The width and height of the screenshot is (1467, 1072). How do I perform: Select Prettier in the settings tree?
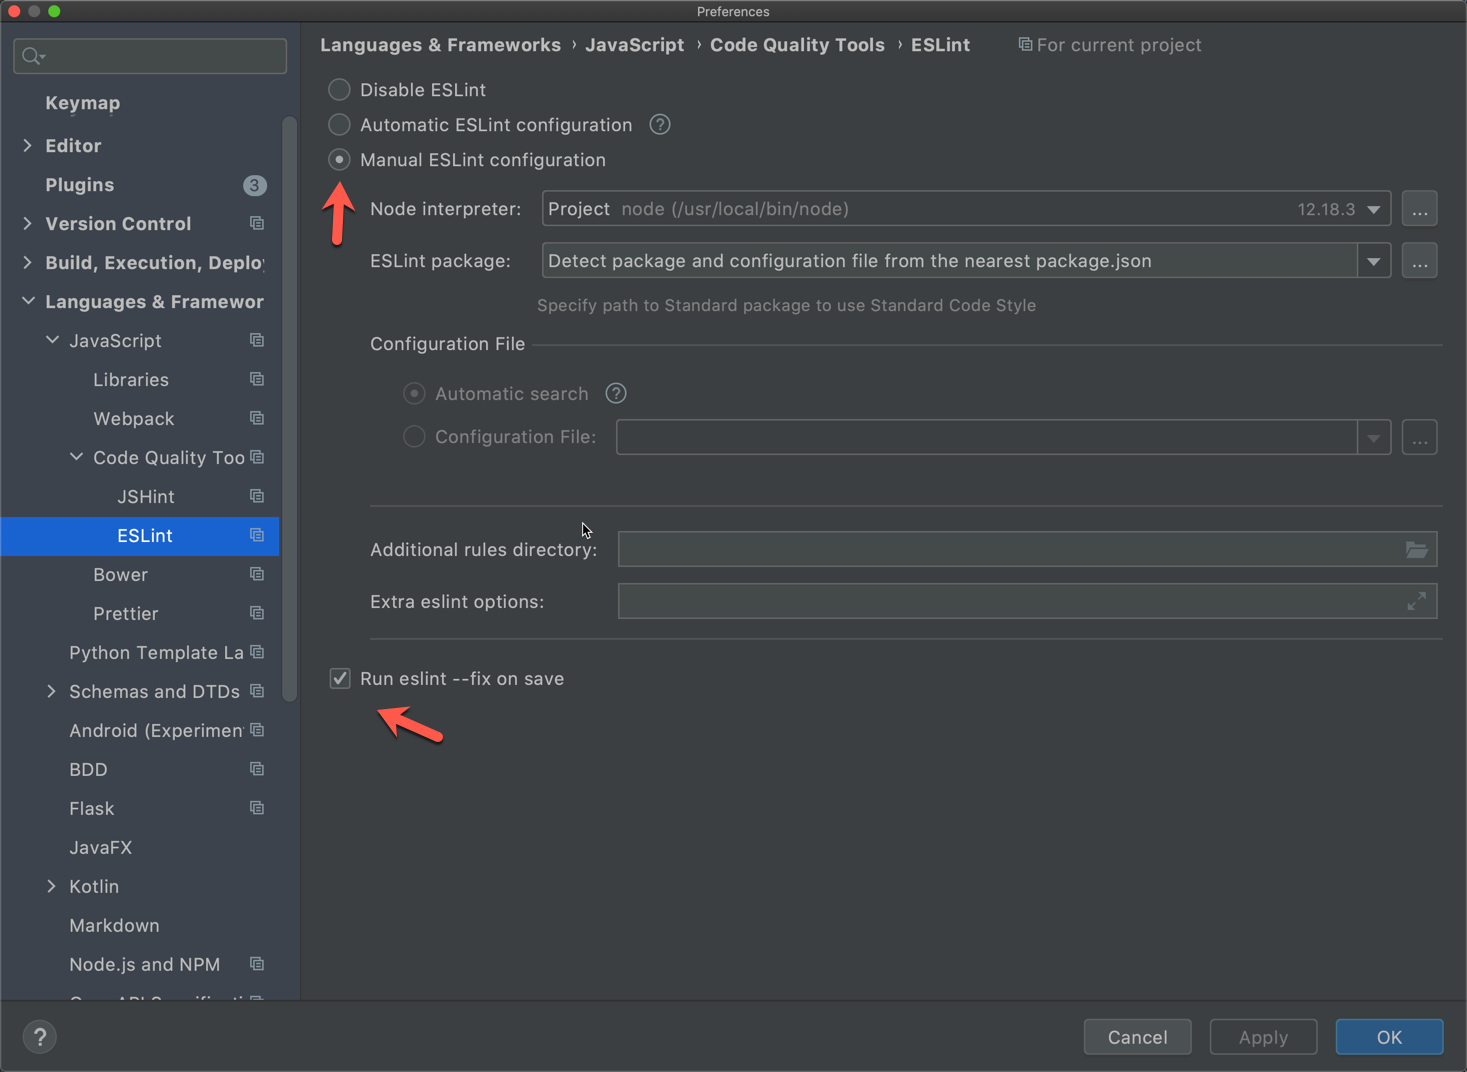pyautogui.click(x=126, y=614)
